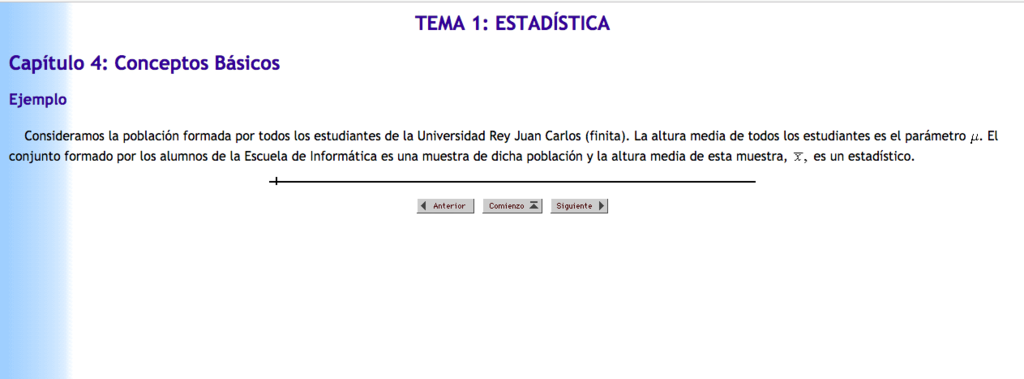Return to start with Comienzo button
This screenshot has width=1024, height=379.
[513, 206]
